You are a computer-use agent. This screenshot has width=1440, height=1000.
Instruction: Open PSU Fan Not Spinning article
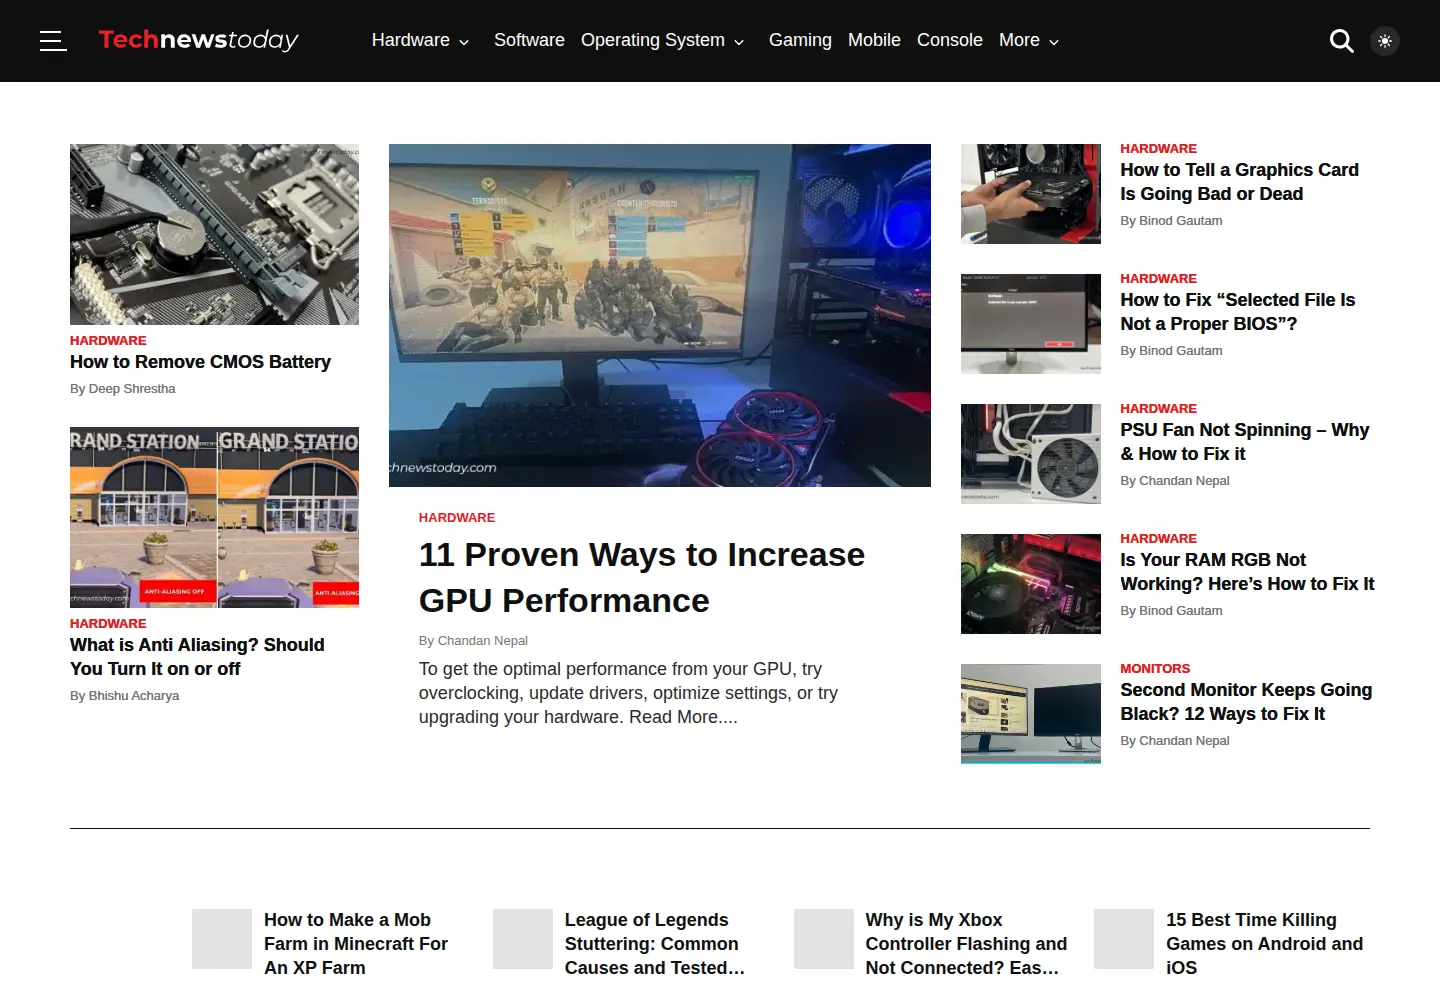pyautogui.click(x=1244, y=442)
